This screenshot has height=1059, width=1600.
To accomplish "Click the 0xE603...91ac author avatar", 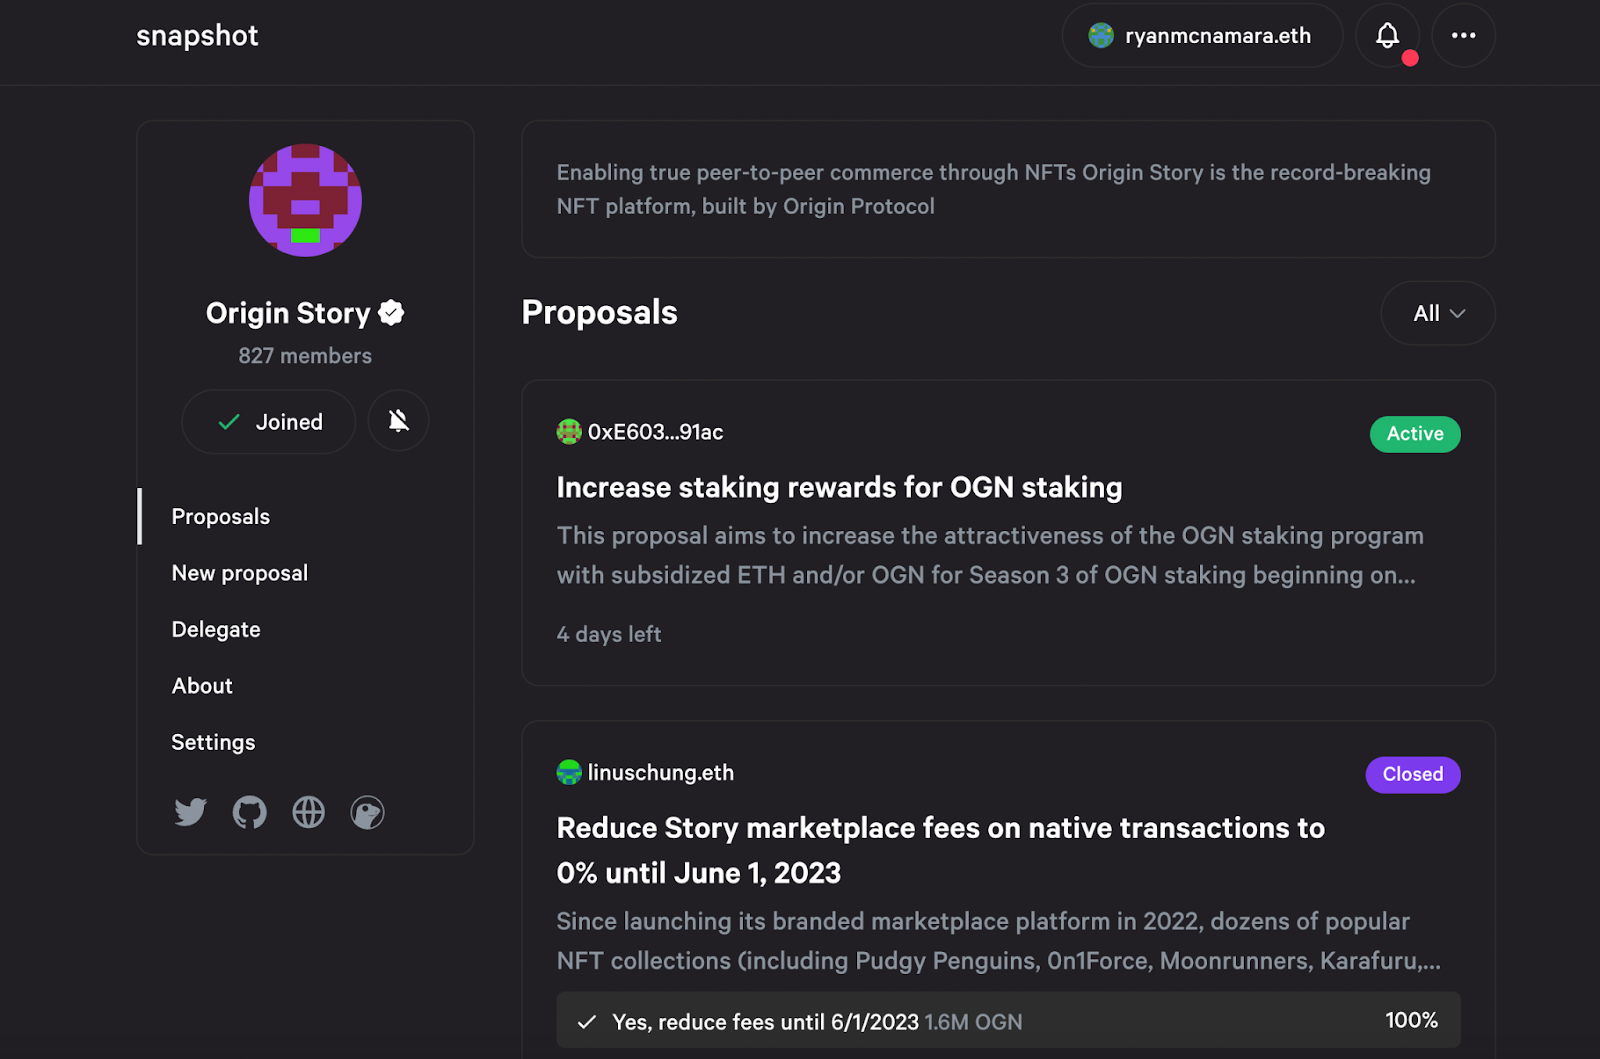I will pyautogui.click(x=569, y=432).
